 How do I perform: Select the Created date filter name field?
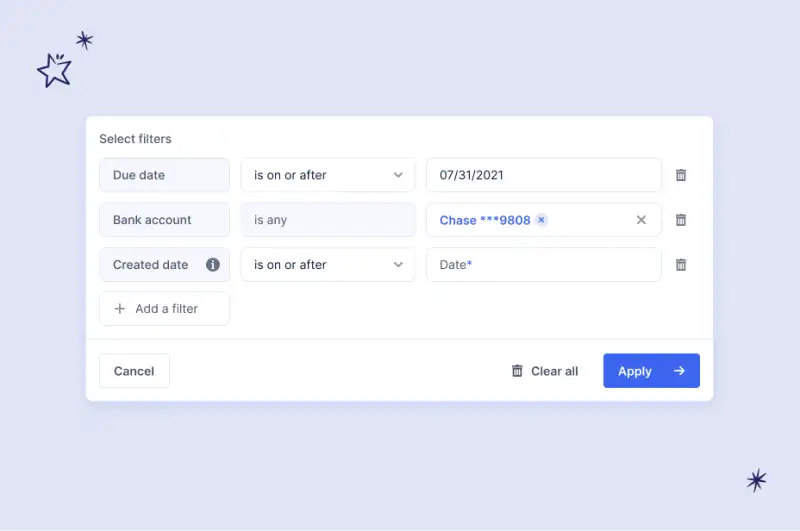pyautogui.click(x=151, y=265)
